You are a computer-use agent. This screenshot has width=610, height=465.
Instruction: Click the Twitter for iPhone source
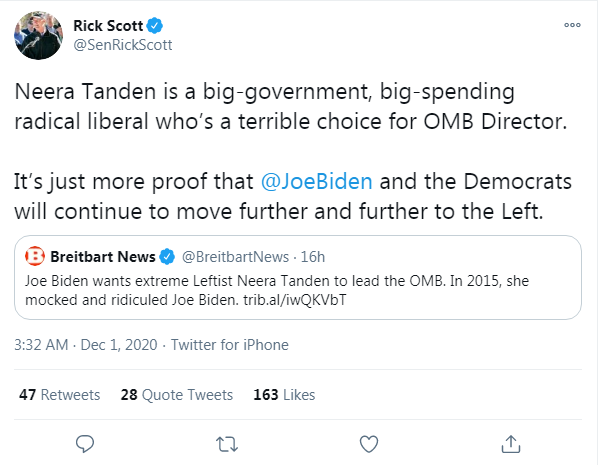pyautogui.click(x=229, y=345)
